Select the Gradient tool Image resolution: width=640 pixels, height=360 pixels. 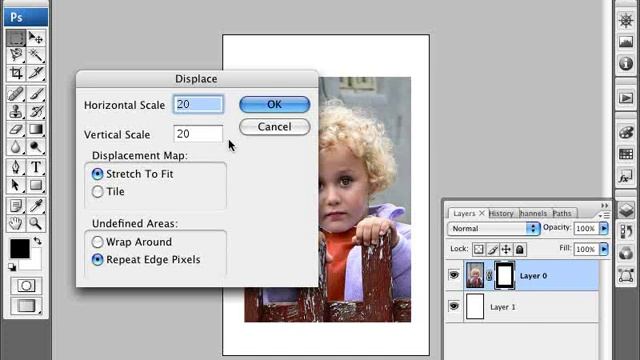[x=36, y=129]
